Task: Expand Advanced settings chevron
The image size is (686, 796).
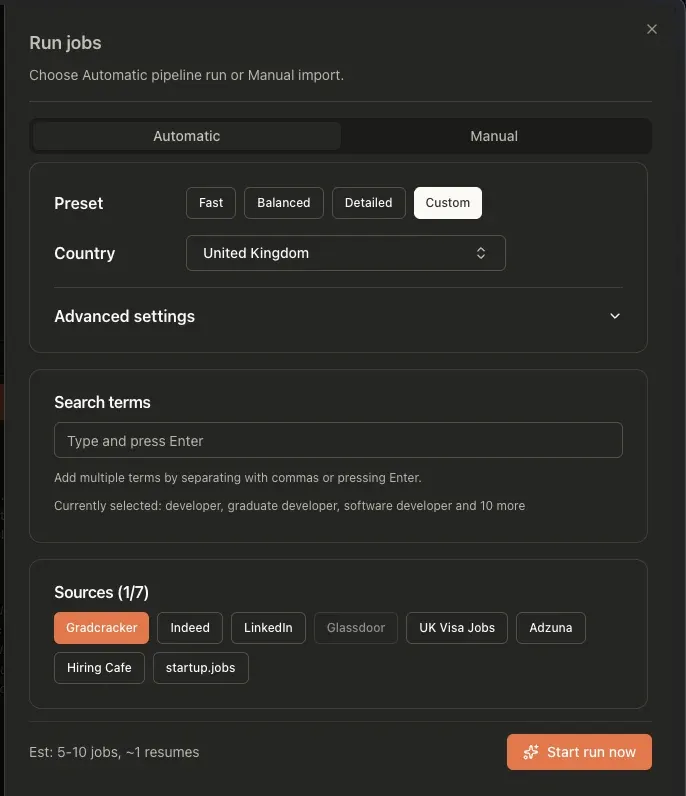Action: tap(614, 316)
